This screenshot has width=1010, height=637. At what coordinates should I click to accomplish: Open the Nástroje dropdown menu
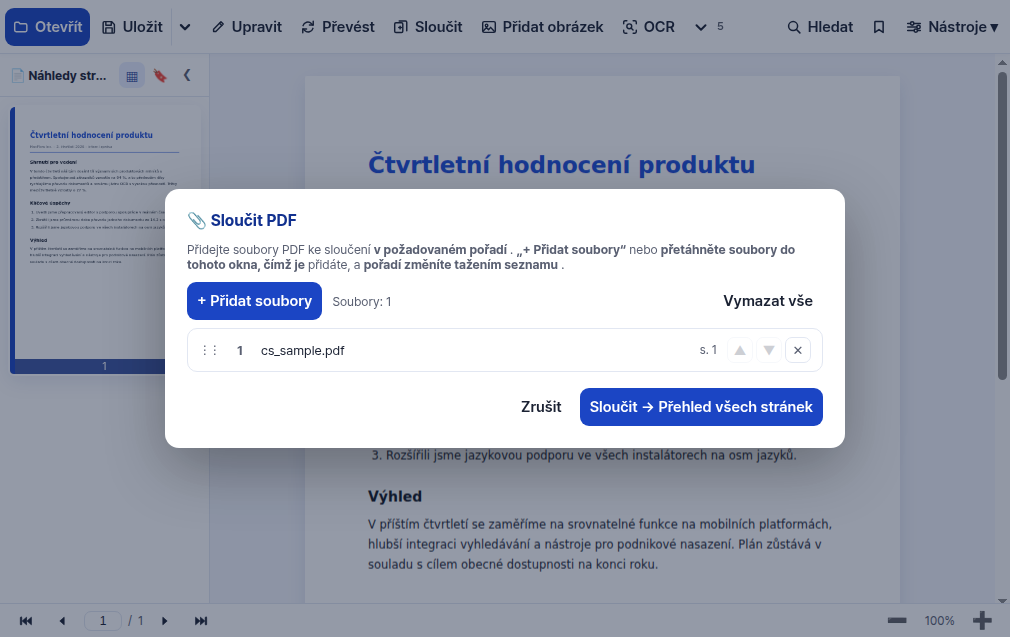click(x=952, y=27)
